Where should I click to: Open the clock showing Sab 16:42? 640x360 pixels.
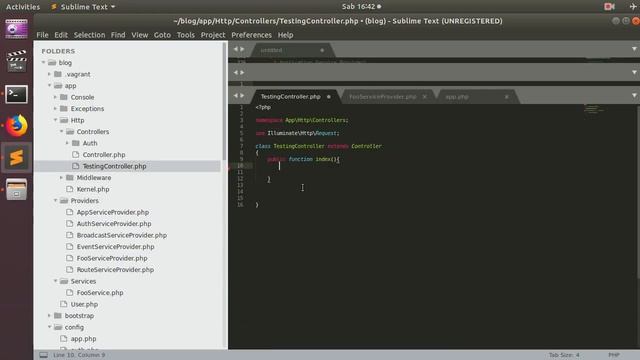tap(362, 7)
